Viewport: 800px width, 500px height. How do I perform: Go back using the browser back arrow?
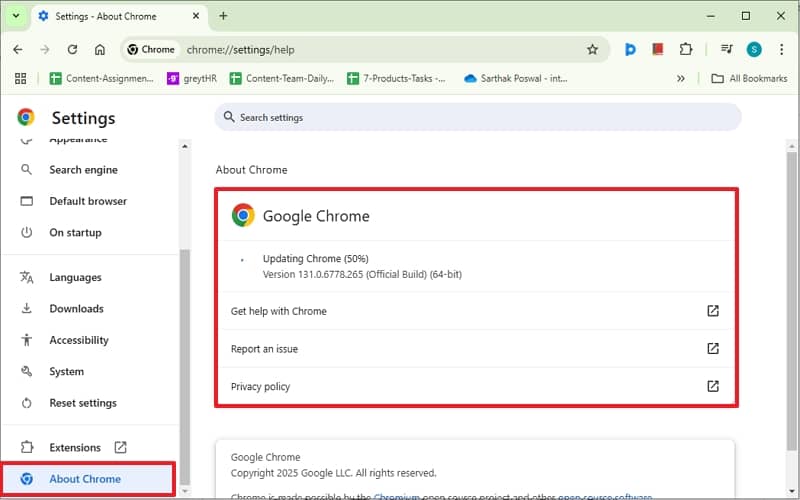pyautogui.click(x=18, y=49)
